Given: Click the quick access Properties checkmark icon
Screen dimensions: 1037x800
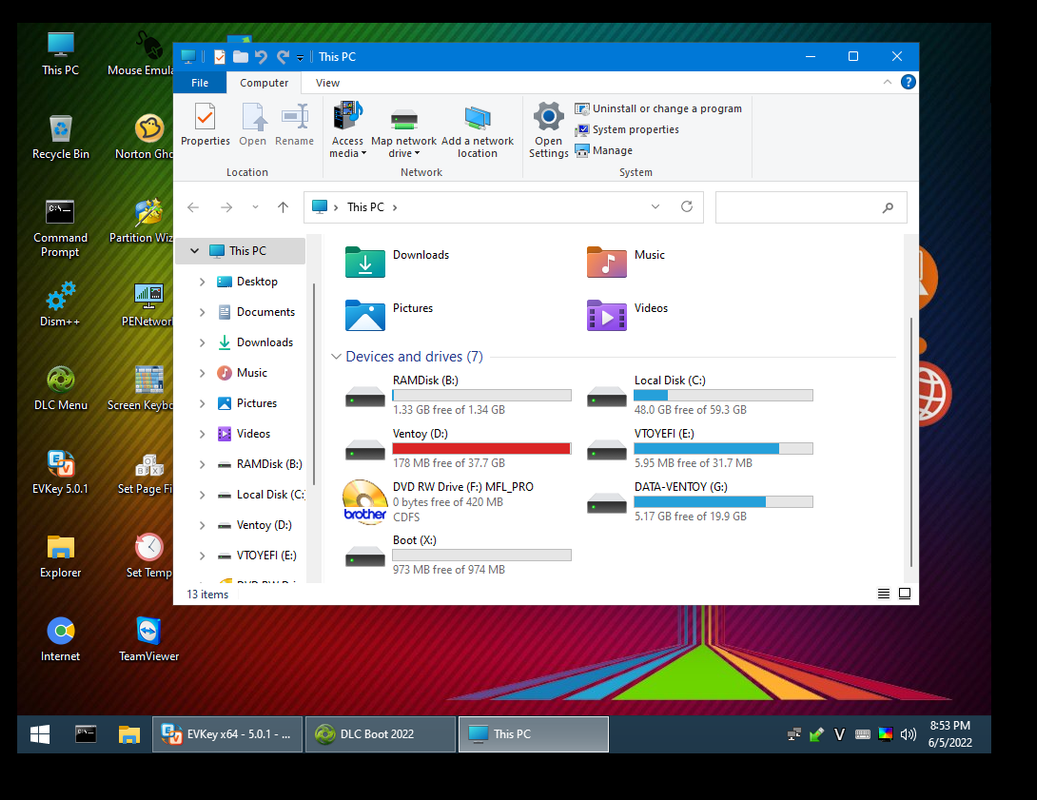Looking at the screenshot, I should pyautogui.click(x=220, y=57).
